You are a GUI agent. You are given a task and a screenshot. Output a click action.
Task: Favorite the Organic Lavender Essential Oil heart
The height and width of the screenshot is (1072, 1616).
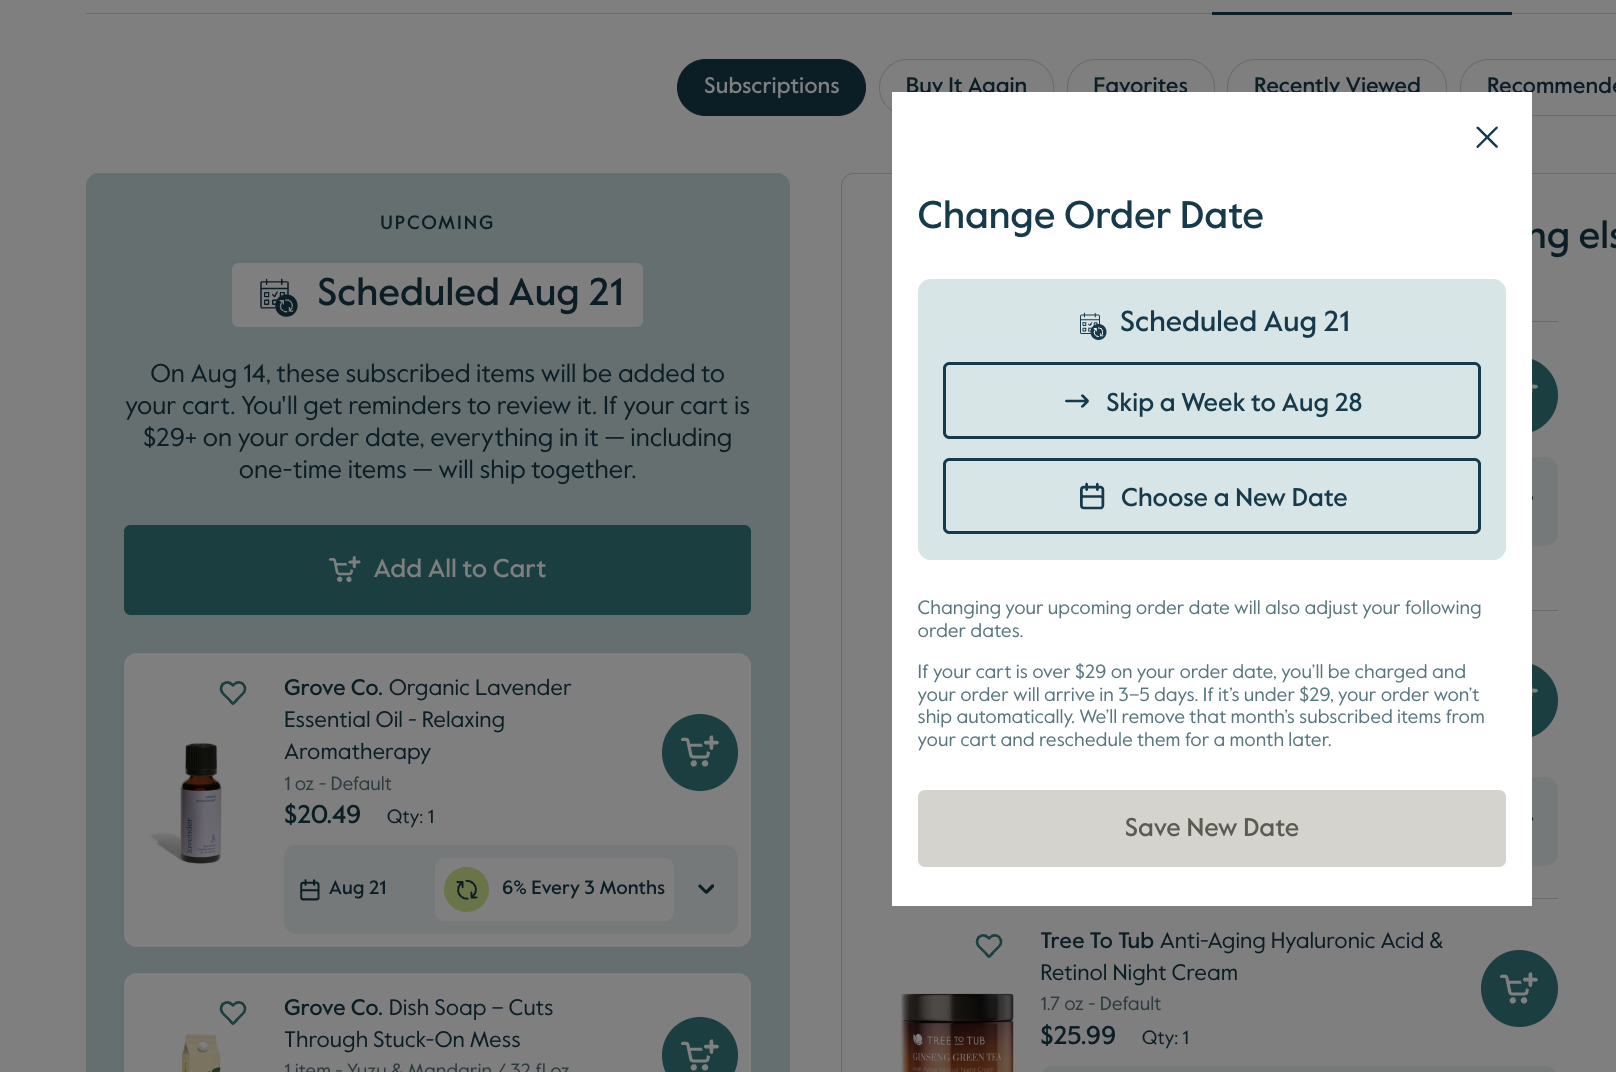233,692
